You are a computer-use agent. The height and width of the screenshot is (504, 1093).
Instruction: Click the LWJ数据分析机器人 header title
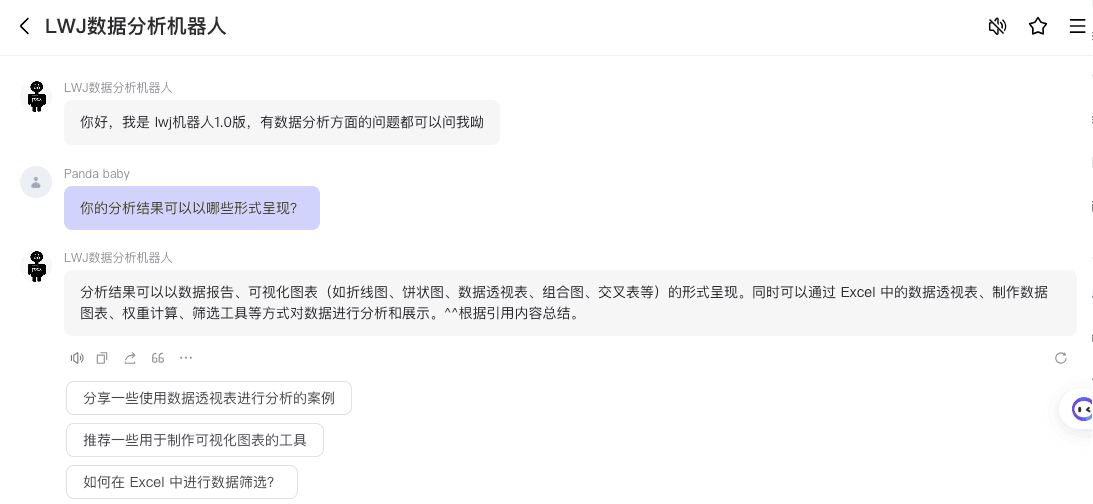point(135,26)
